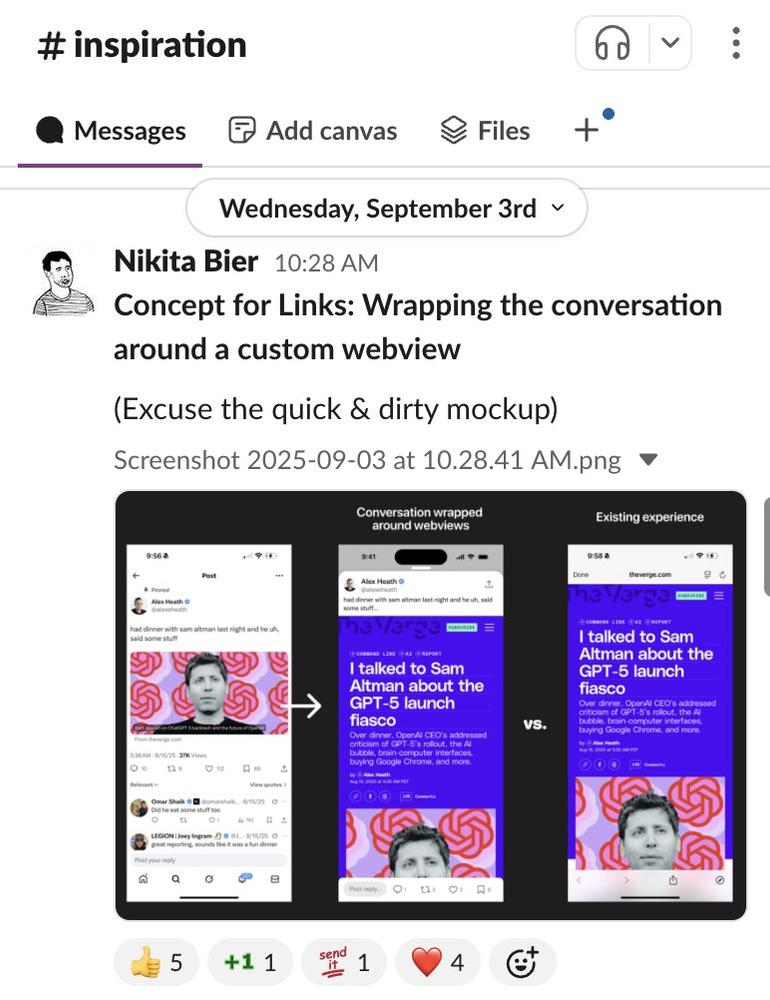Screen dimensions: 770x1000
Task: Click the 10:28 AM message timestamp
Action: tap(326, 263)
